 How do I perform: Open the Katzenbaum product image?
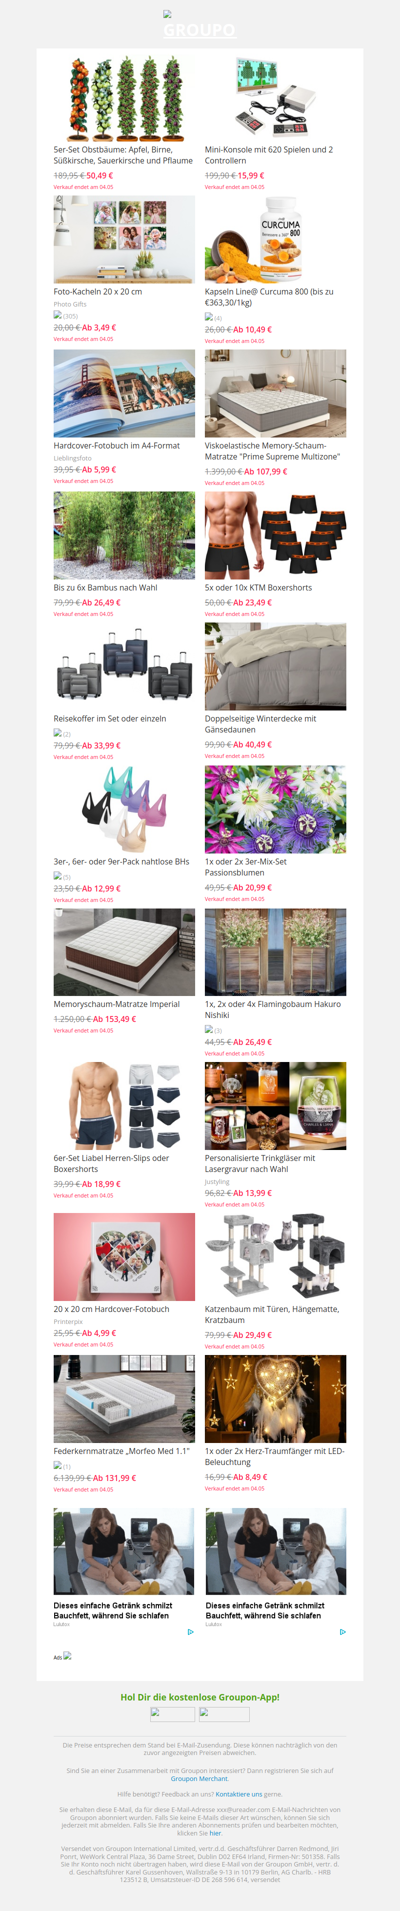276,1256
